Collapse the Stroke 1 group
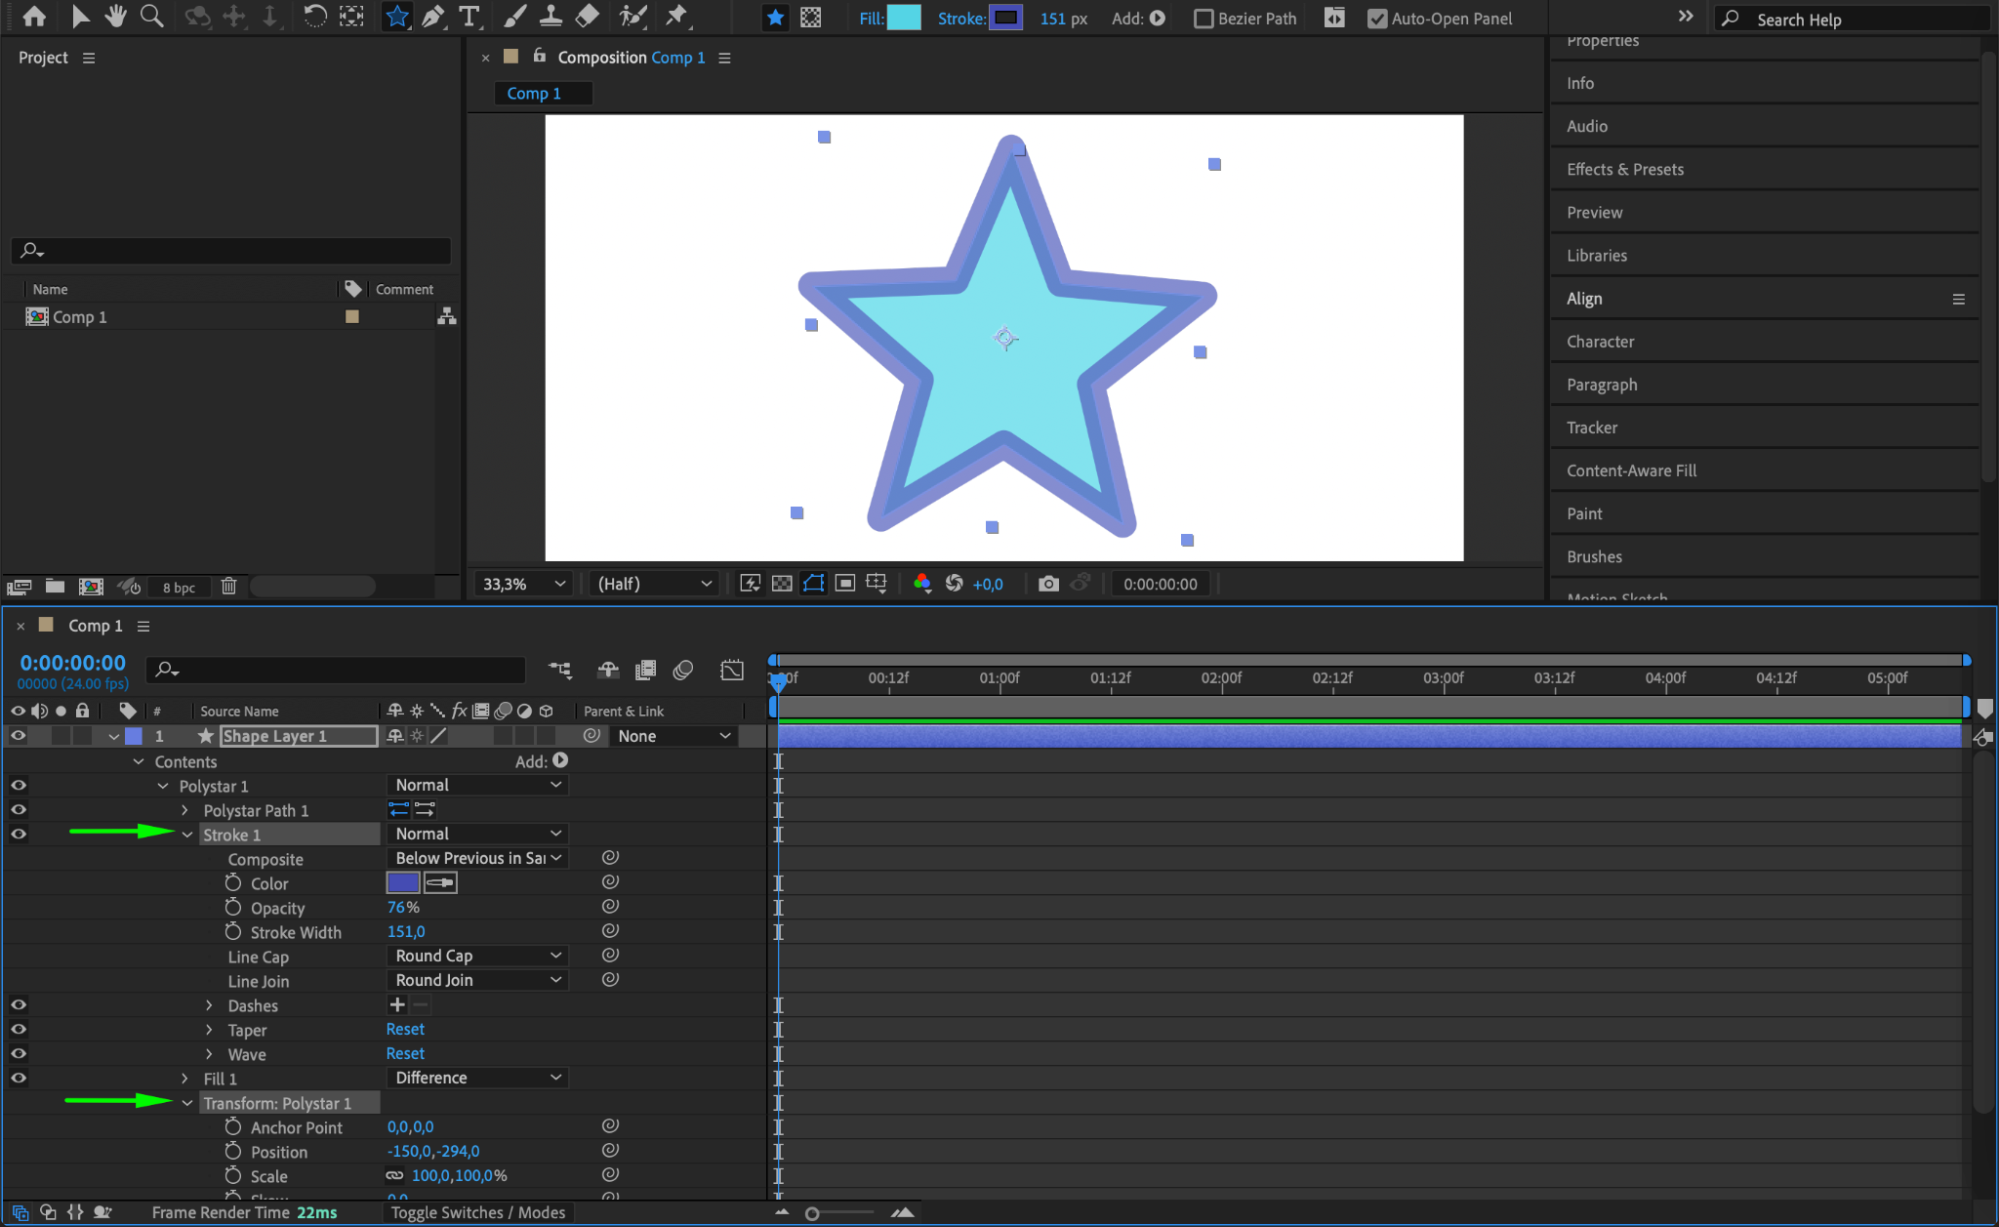 pyautogui.click(x=187, y=835)
